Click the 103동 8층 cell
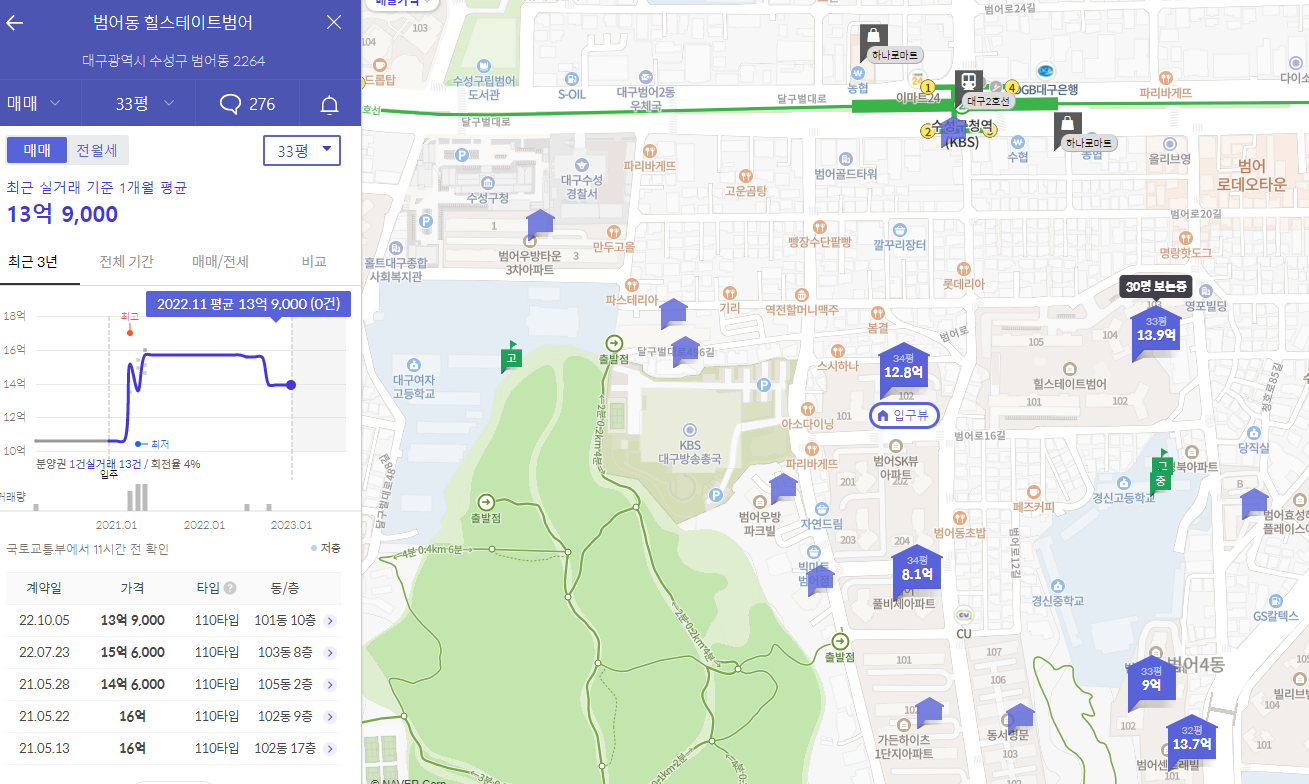Image resolution: width=1309 pixels, height=784 pixels. 284,652
